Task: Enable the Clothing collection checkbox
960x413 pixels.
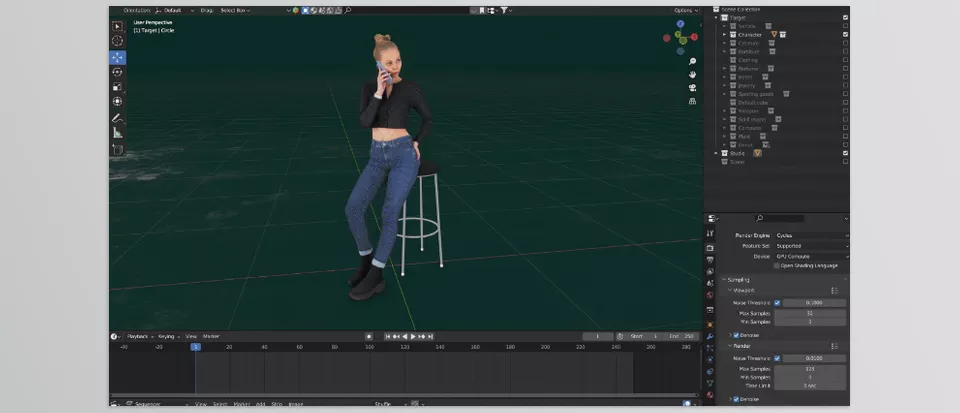Action: point(846,60)
